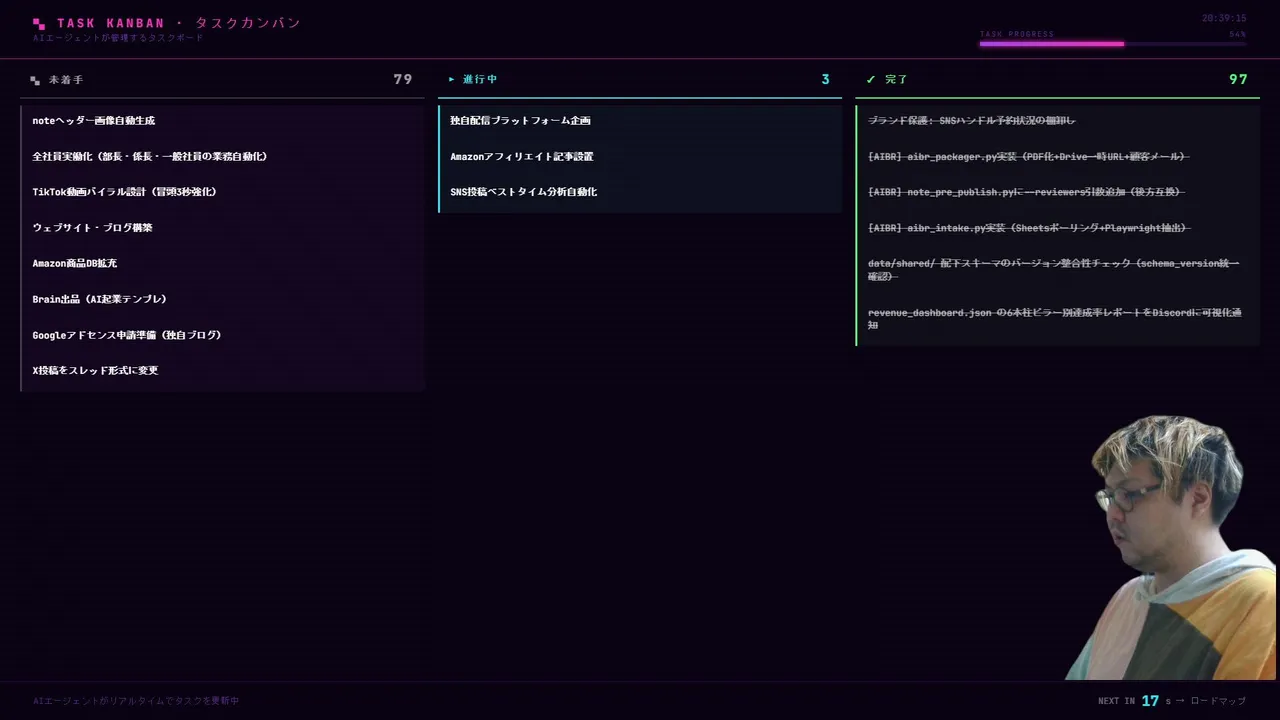The width and height of the screenshot is (1280, 720).
Task: Click the green 完了 checkmark icon
Action: tap(871, 79)
